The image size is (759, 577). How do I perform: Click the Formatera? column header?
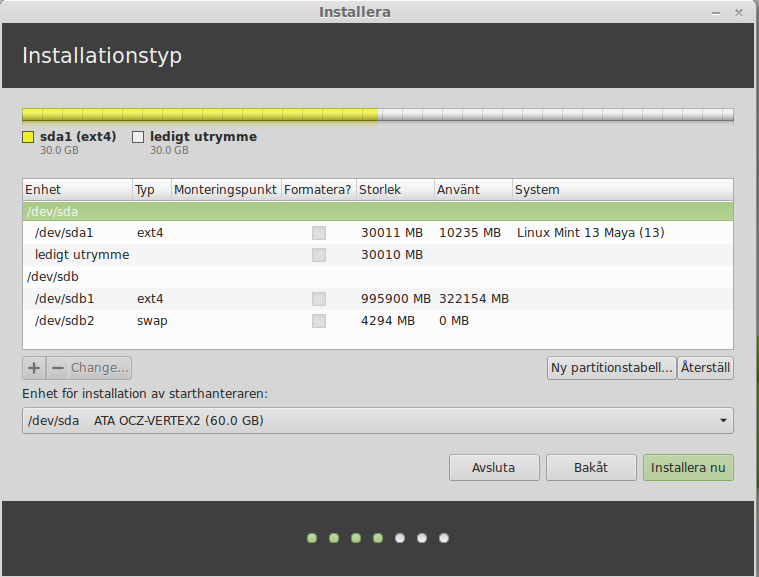pyautogui.click(x=319, y=190)
